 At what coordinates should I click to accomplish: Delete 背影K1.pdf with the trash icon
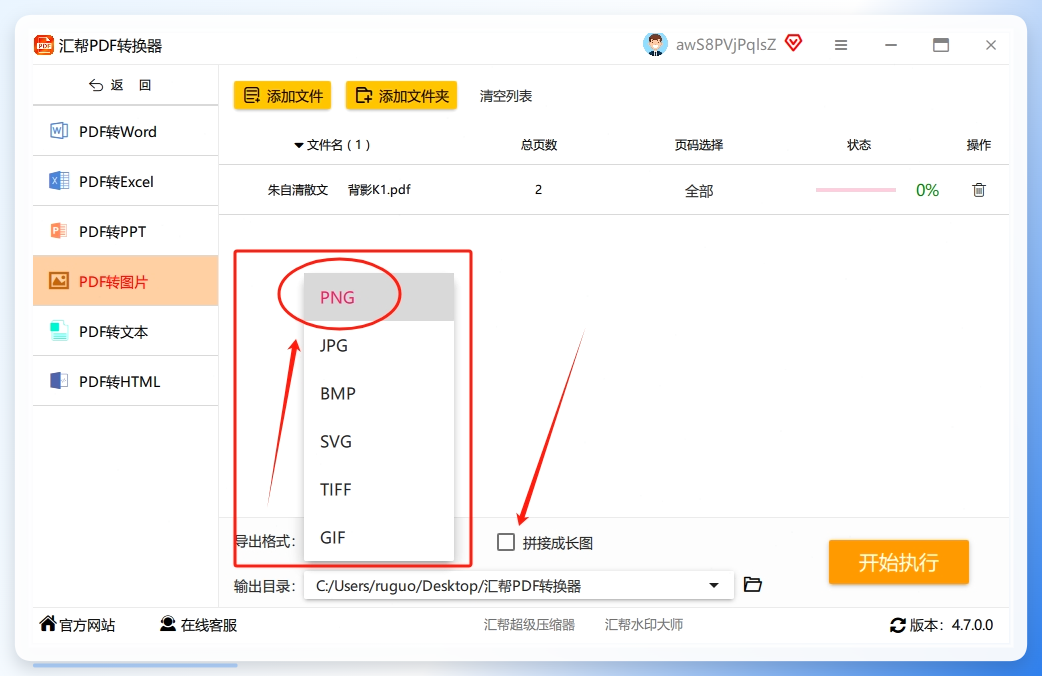point(978,190)
